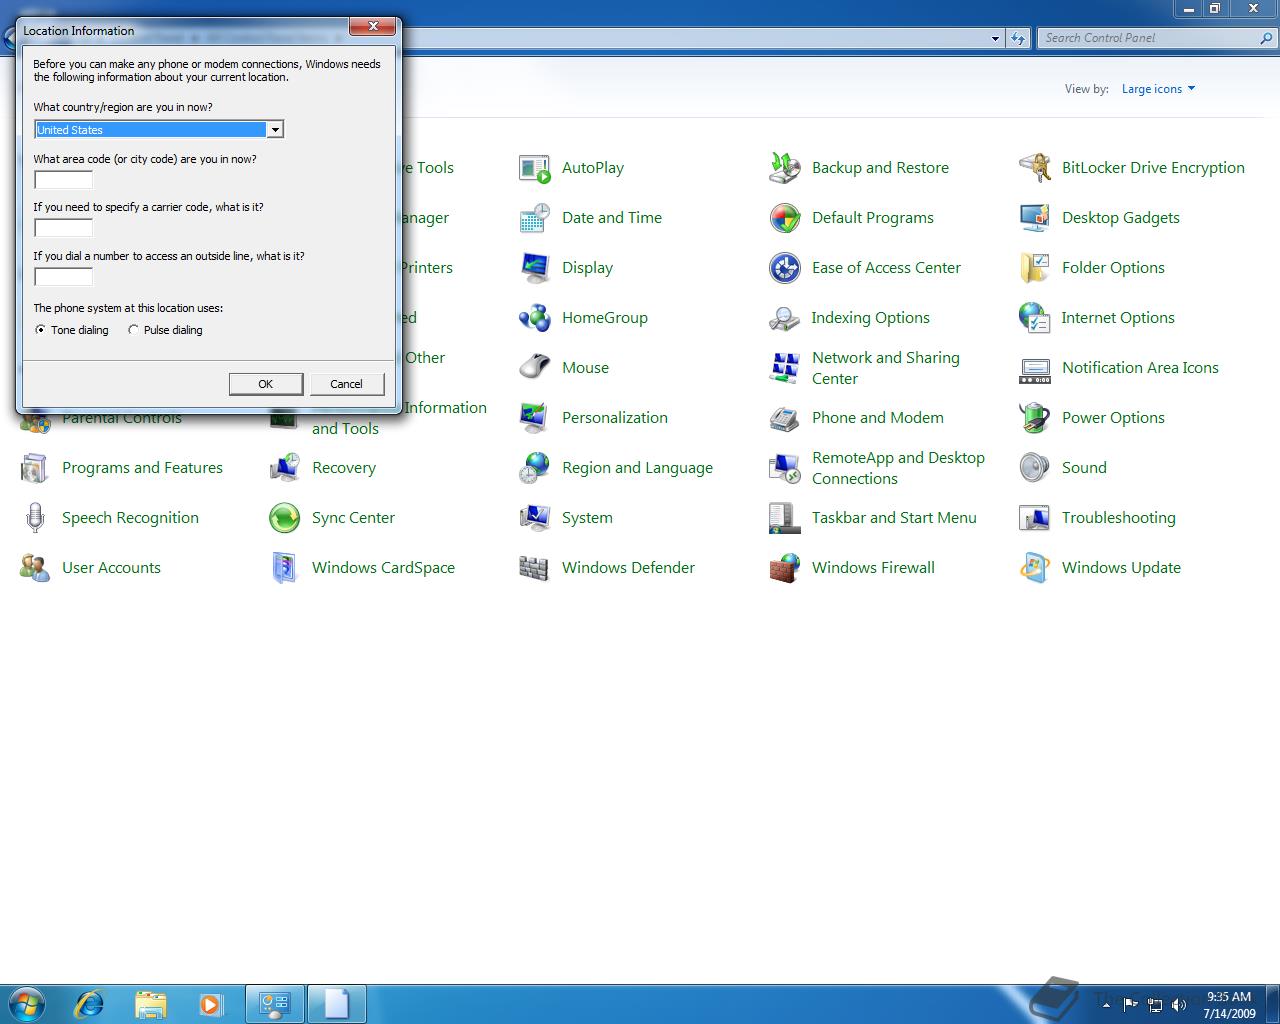Expand the address bar history dropdown arrow
The image size is (1280, 1024).
point(995,38)
